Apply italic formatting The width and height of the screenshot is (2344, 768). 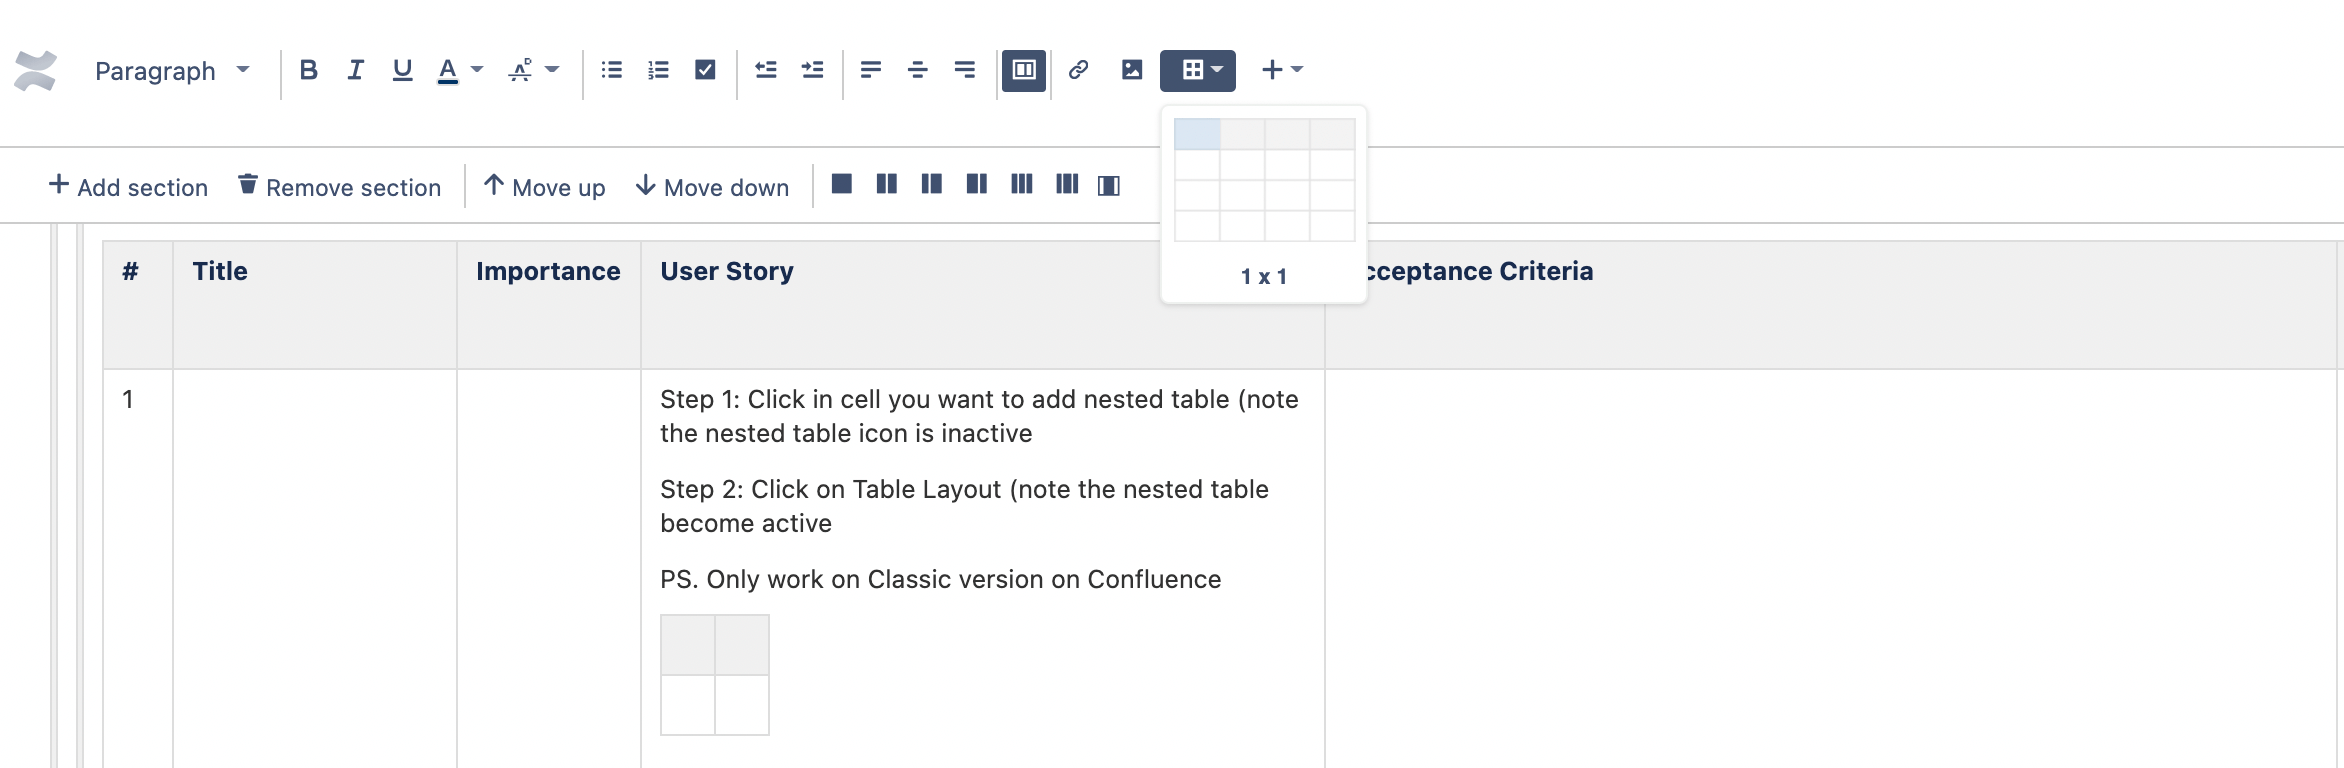355,70
